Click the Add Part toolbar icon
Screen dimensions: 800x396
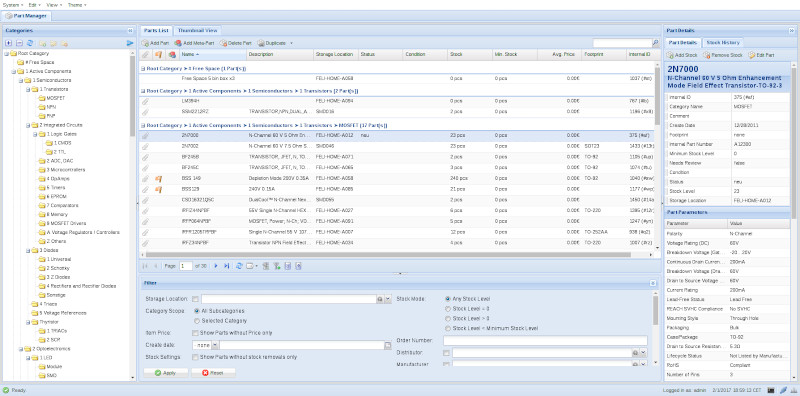click(145, 43)
